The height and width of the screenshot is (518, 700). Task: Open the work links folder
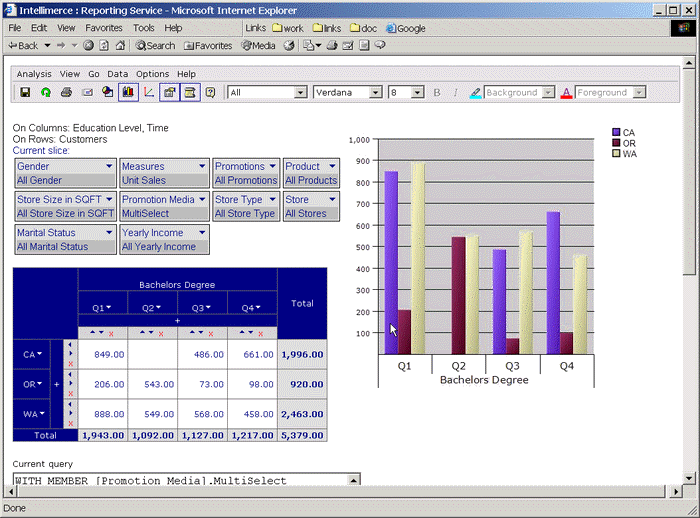(x=288, y=28)
